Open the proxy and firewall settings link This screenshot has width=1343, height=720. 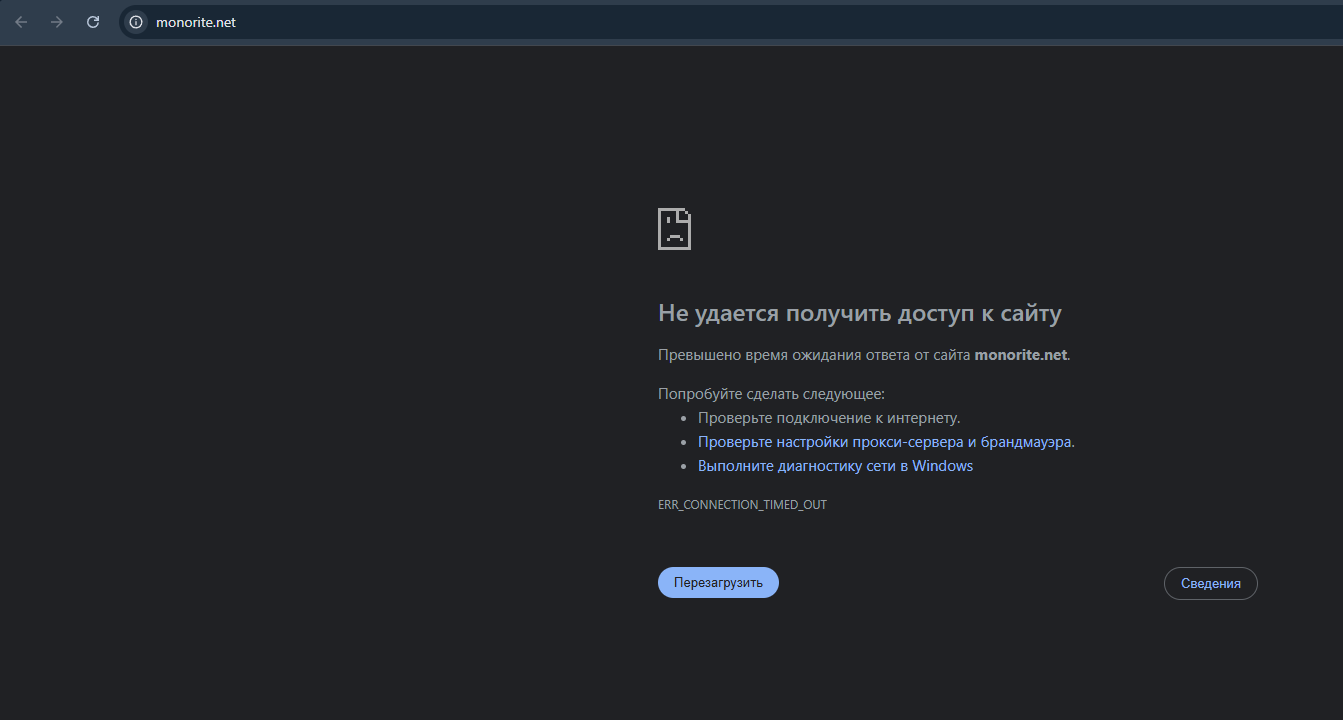coord(884,442)
